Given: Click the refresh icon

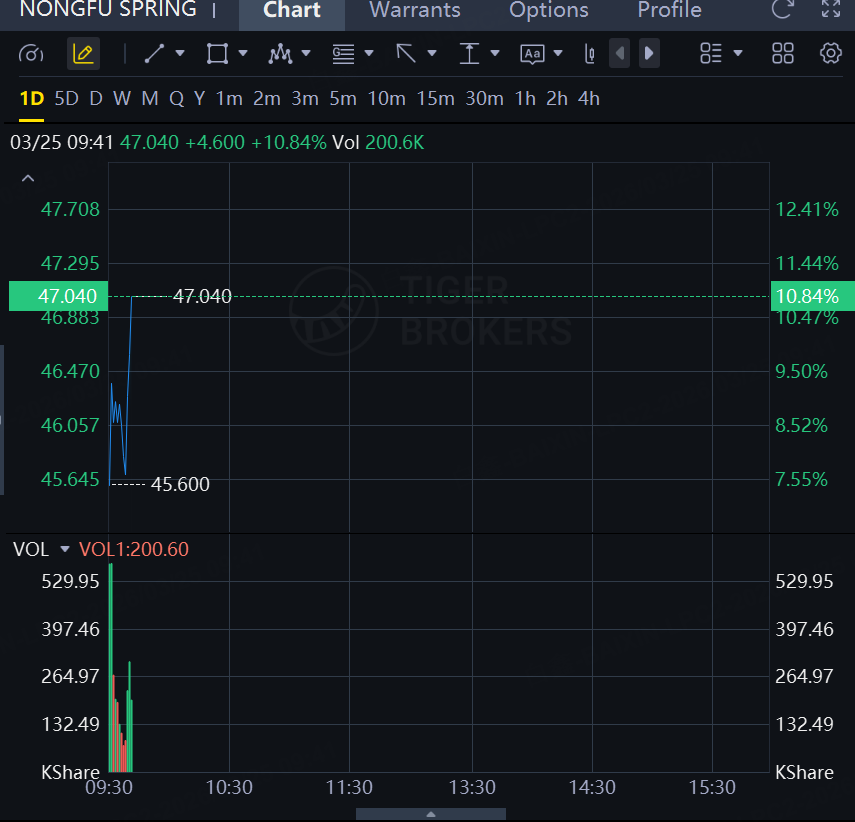Looking at the screenshot, I should [783, 10].
